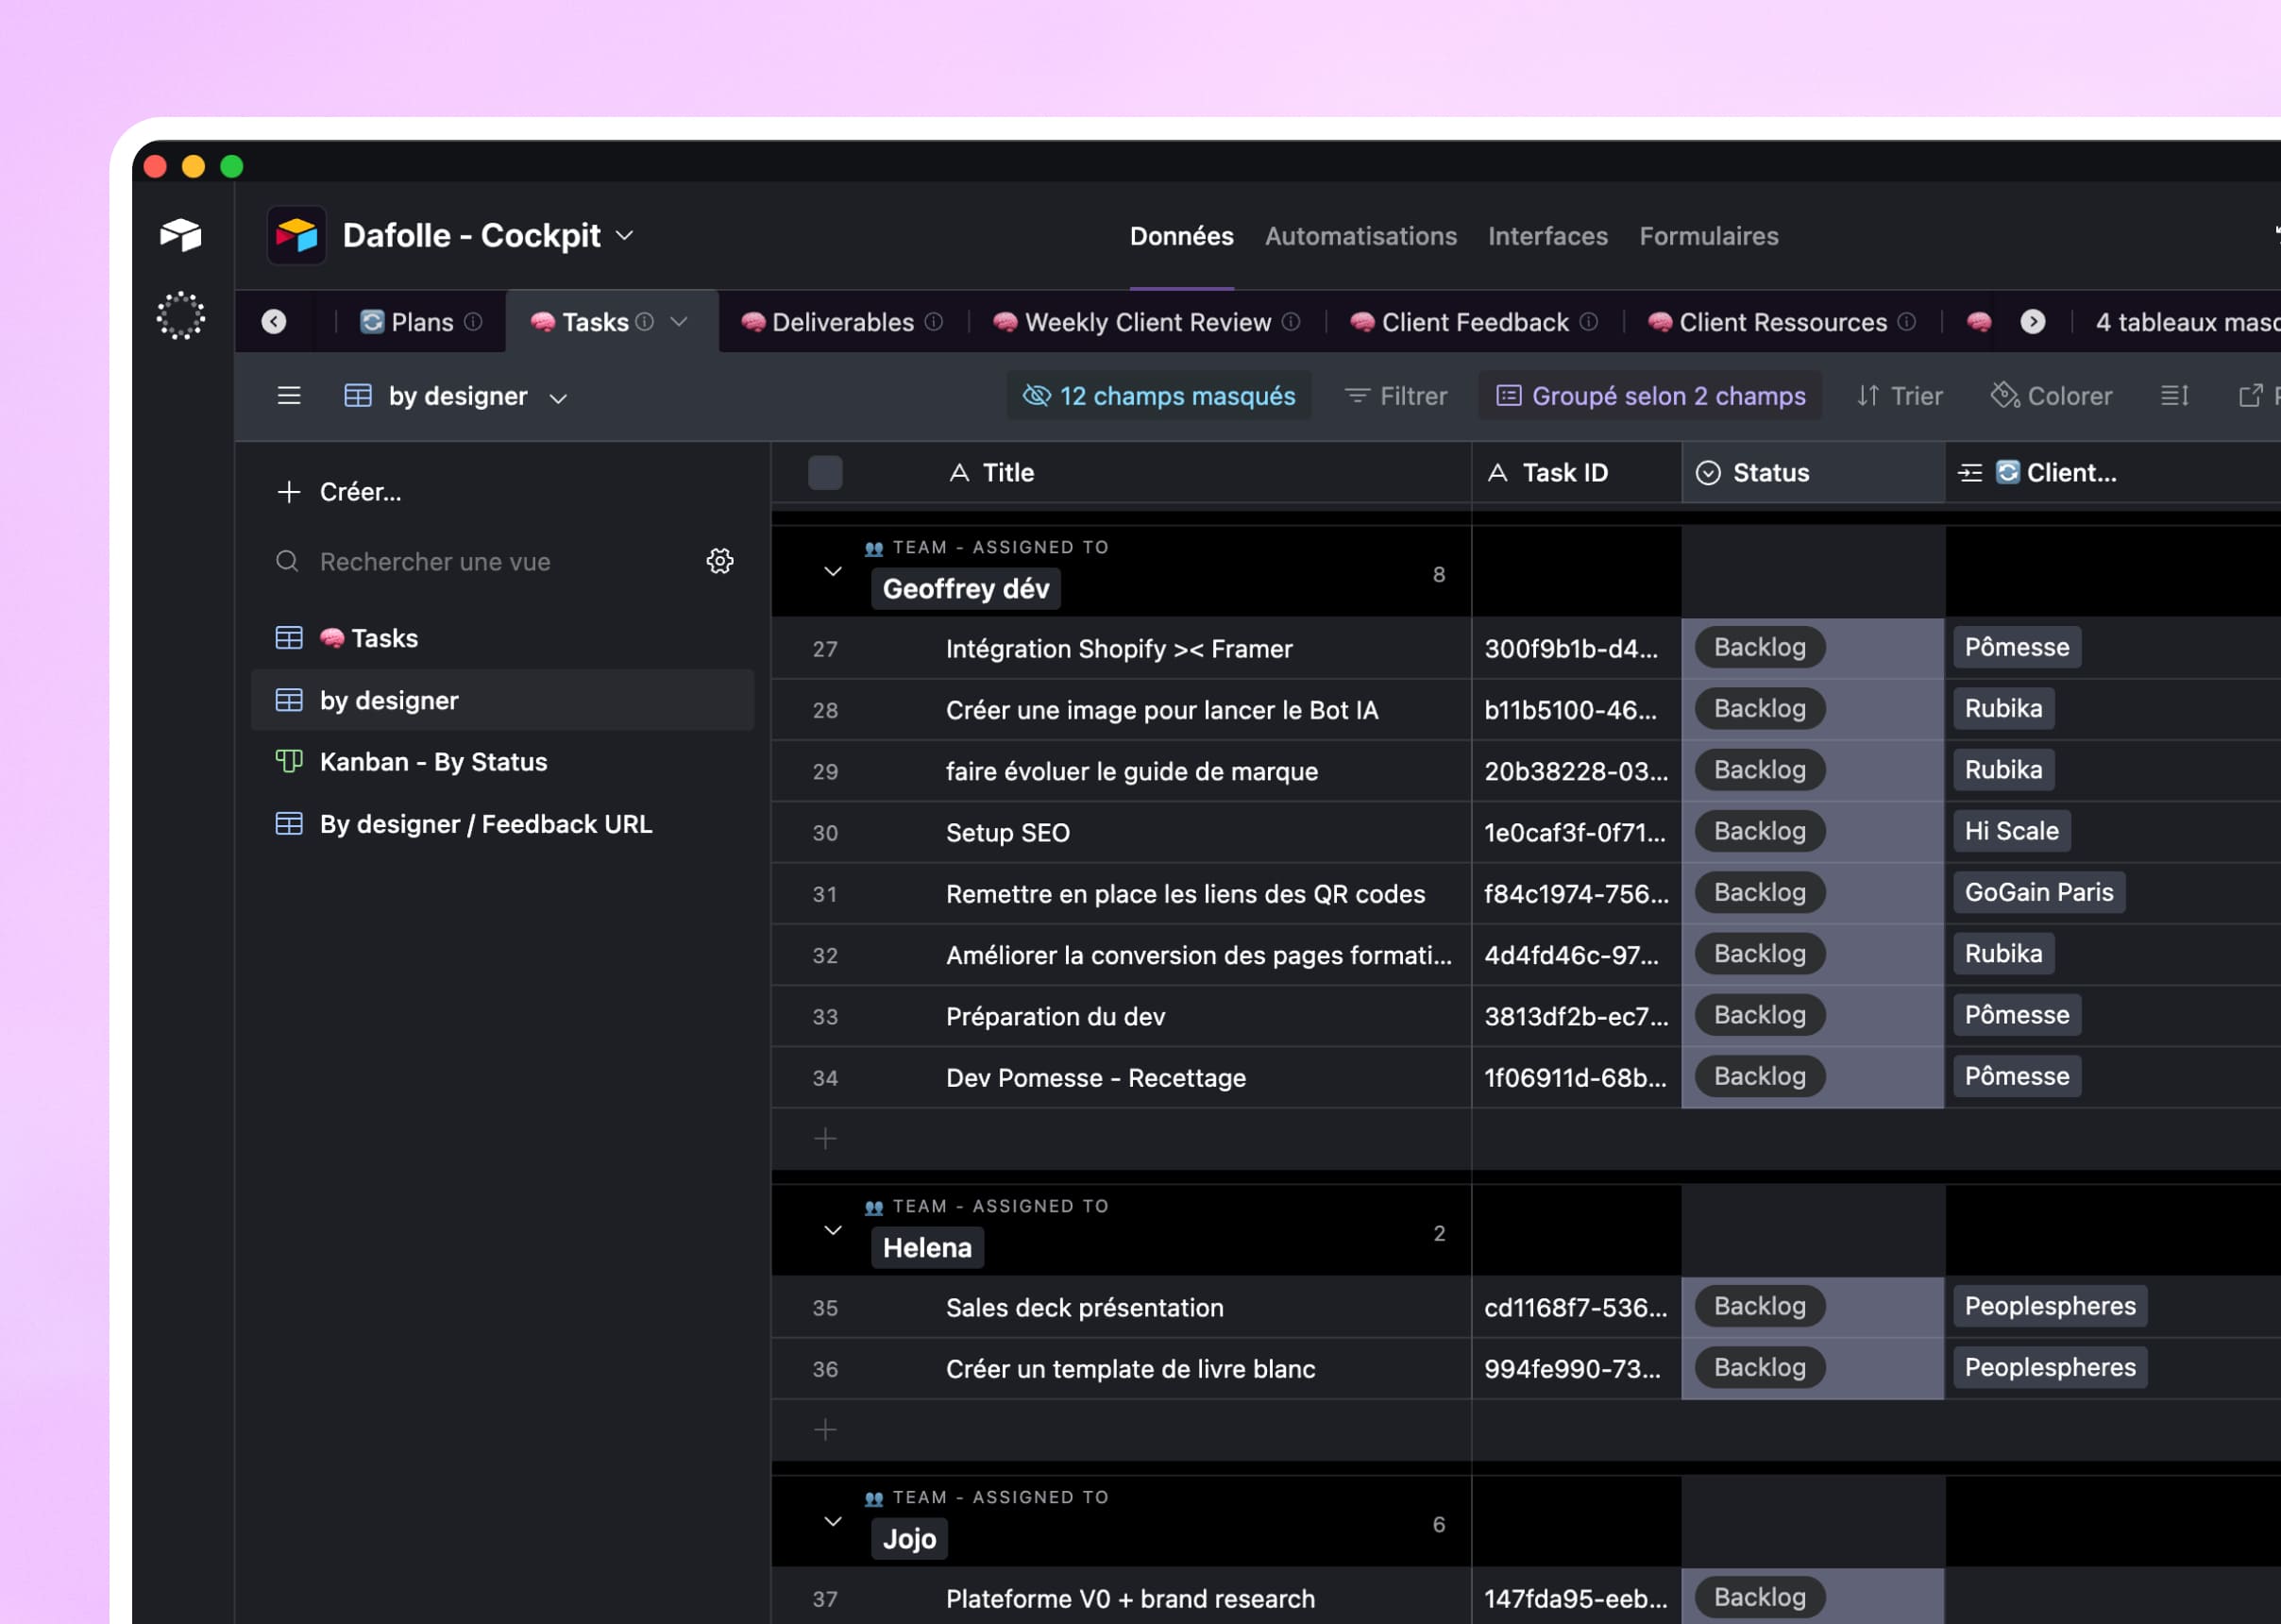Screen dimensions: 2281x1624
Task: Open the view settings gear icon
Action: point(720,561)
